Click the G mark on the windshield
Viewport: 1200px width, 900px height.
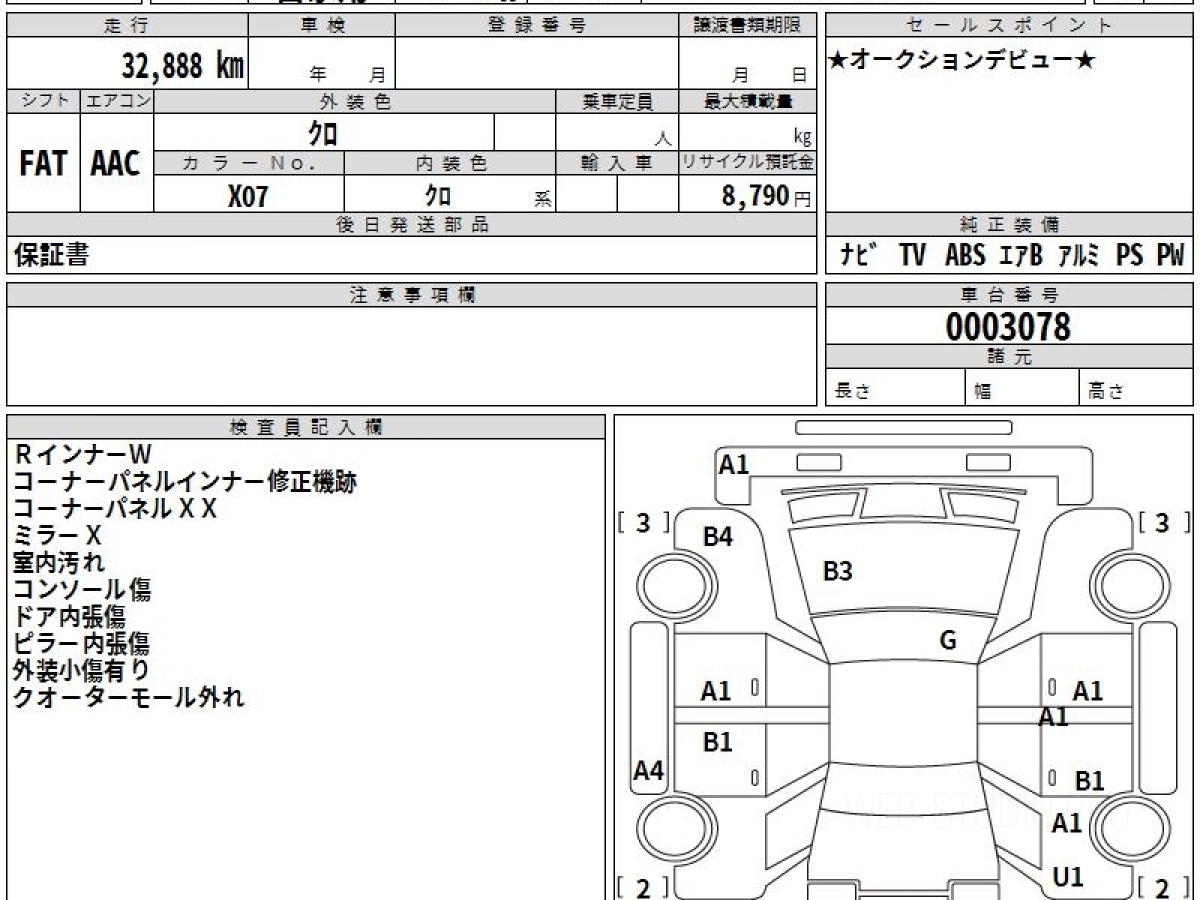[948, 642]
